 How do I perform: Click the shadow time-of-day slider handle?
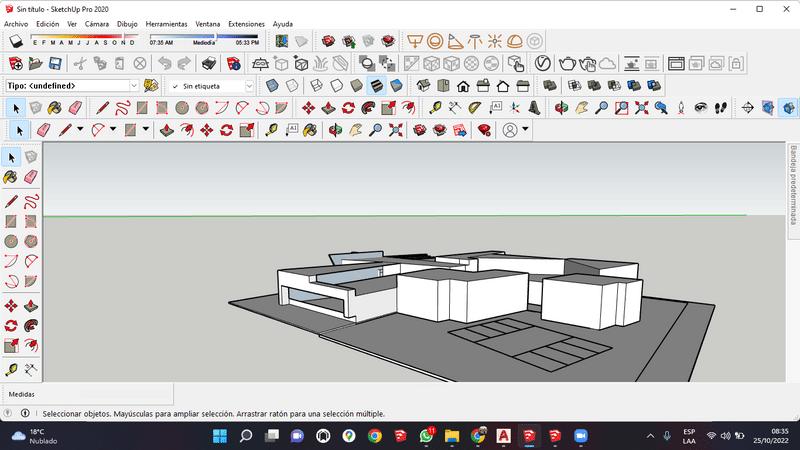(x=216, y=36)
